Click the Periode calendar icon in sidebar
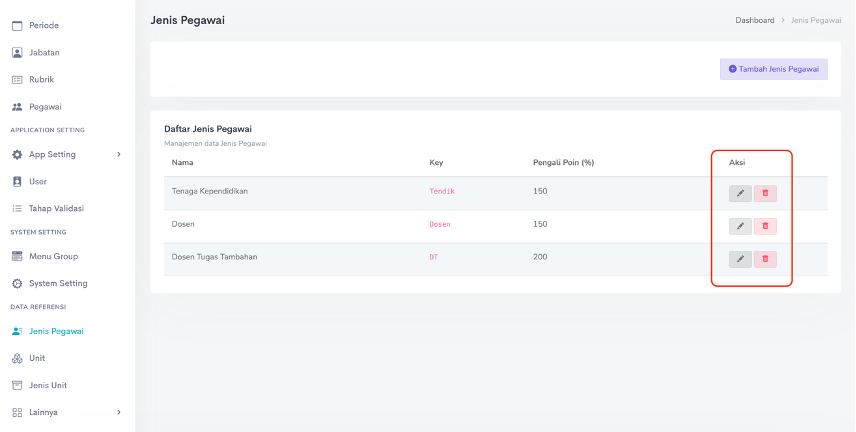Screen dimensions: 856x432 coord(17,25)
